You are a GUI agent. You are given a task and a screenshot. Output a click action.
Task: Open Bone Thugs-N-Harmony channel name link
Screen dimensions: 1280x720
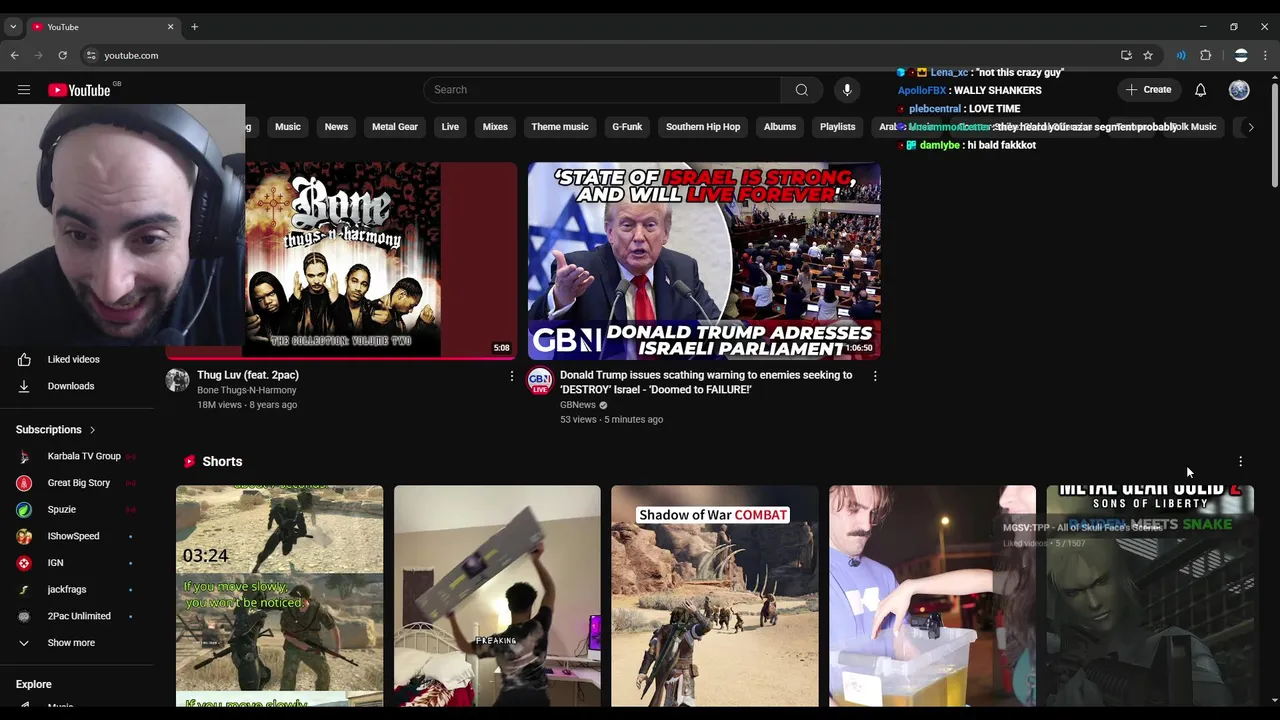[x=247, y=390]
